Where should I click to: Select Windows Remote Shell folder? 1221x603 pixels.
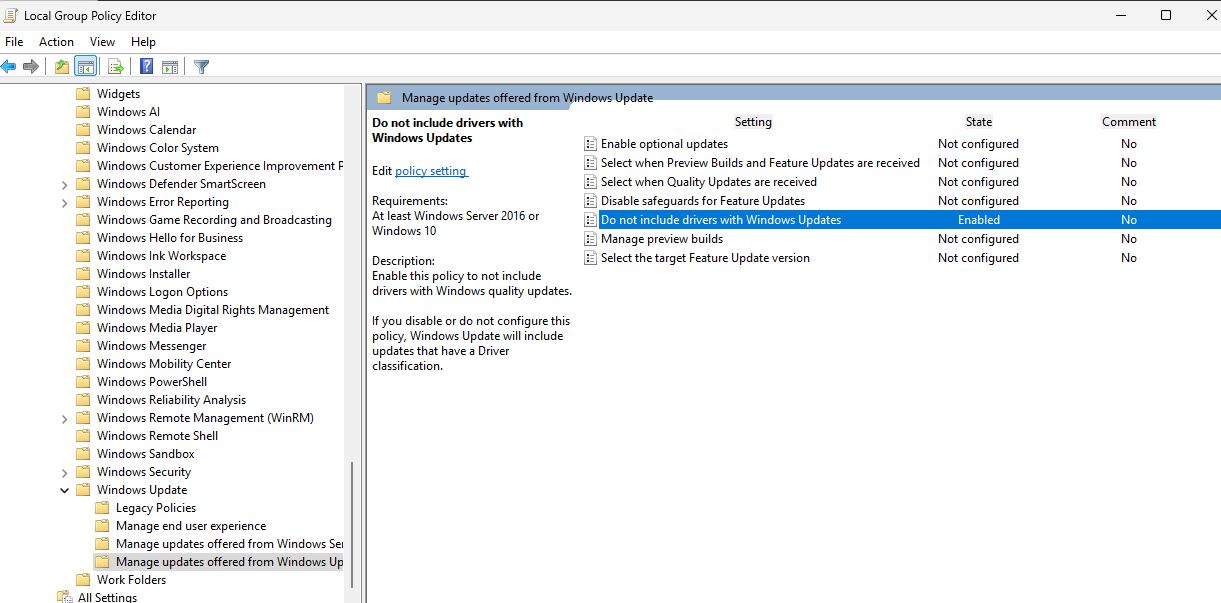point(157,436)
